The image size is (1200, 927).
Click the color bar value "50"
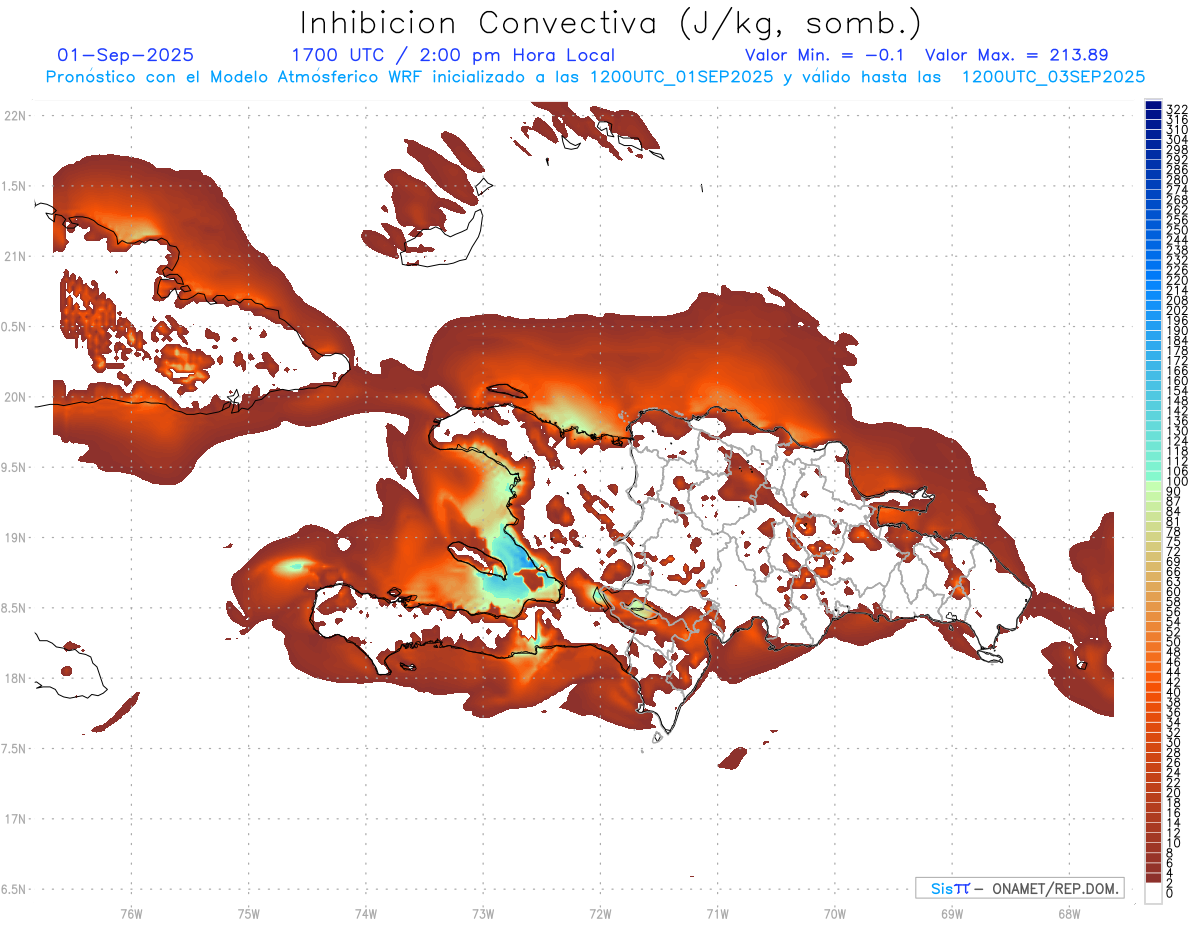coord(1174,641)
